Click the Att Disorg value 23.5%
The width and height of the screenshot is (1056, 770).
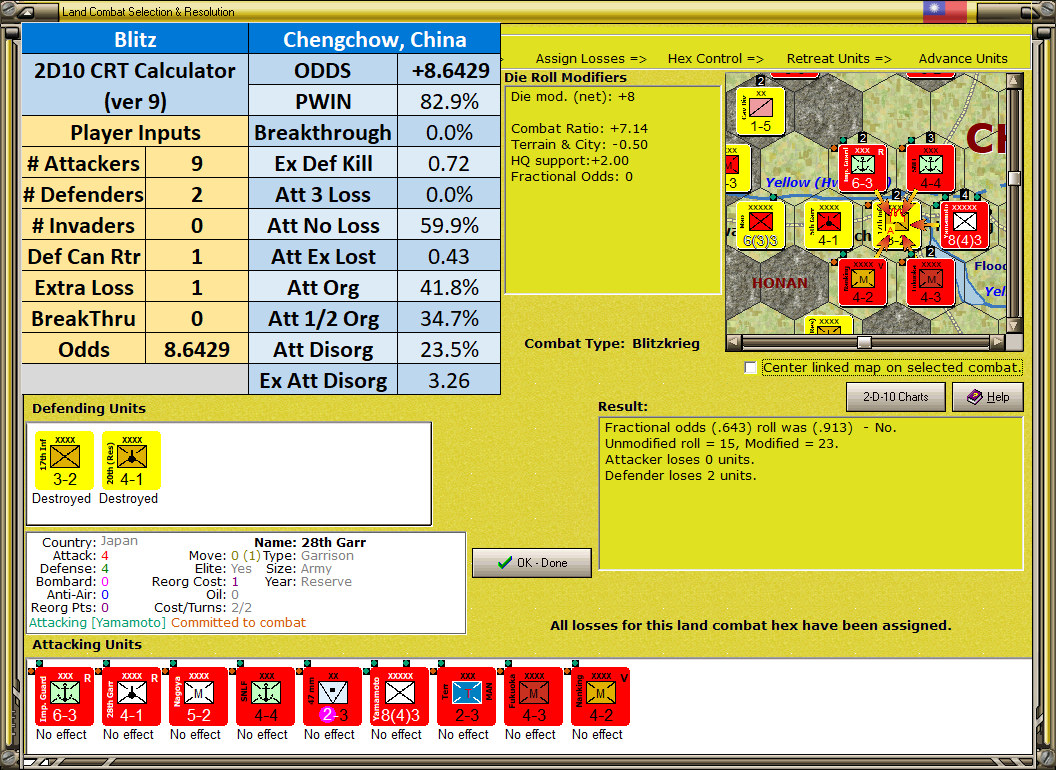(x=449, y=350)
